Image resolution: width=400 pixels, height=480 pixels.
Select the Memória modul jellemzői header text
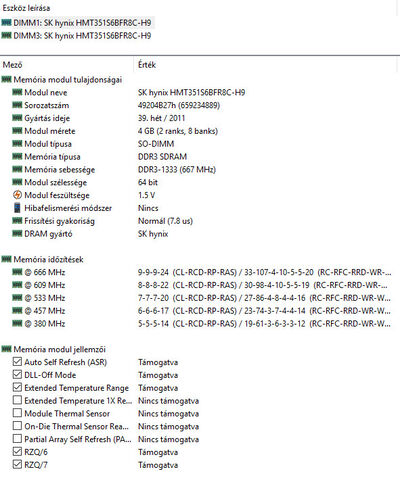coord(60,349)
